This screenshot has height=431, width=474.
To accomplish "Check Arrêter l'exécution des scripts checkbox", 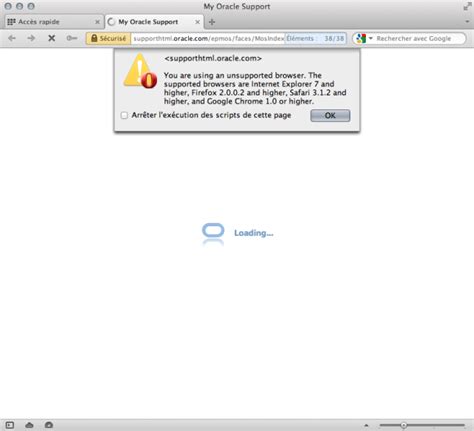I will point(124,115).
